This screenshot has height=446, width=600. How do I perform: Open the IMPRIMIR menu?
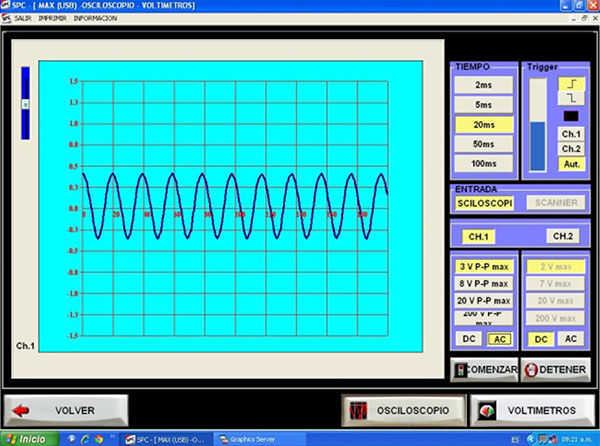point(52,18)
